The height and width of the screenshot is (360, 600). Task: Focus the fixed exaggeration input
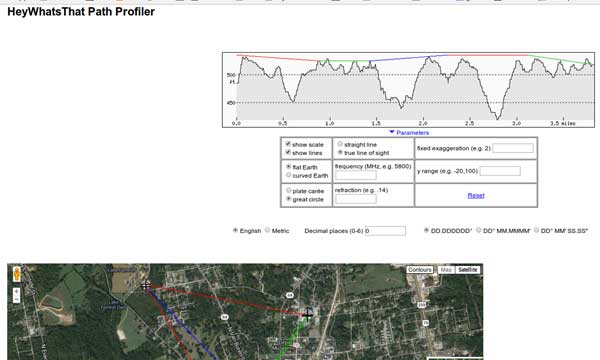coord(513,148)
